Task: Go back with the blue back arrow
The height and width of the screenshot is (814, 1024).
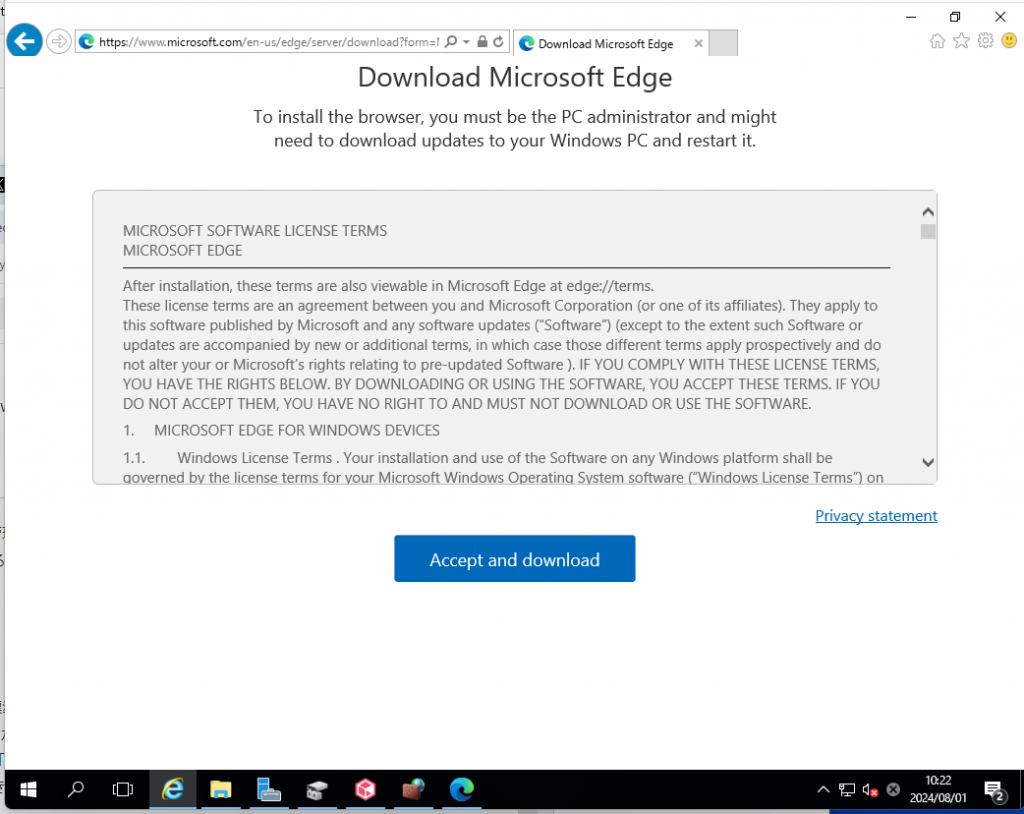Action: point(24,41)
